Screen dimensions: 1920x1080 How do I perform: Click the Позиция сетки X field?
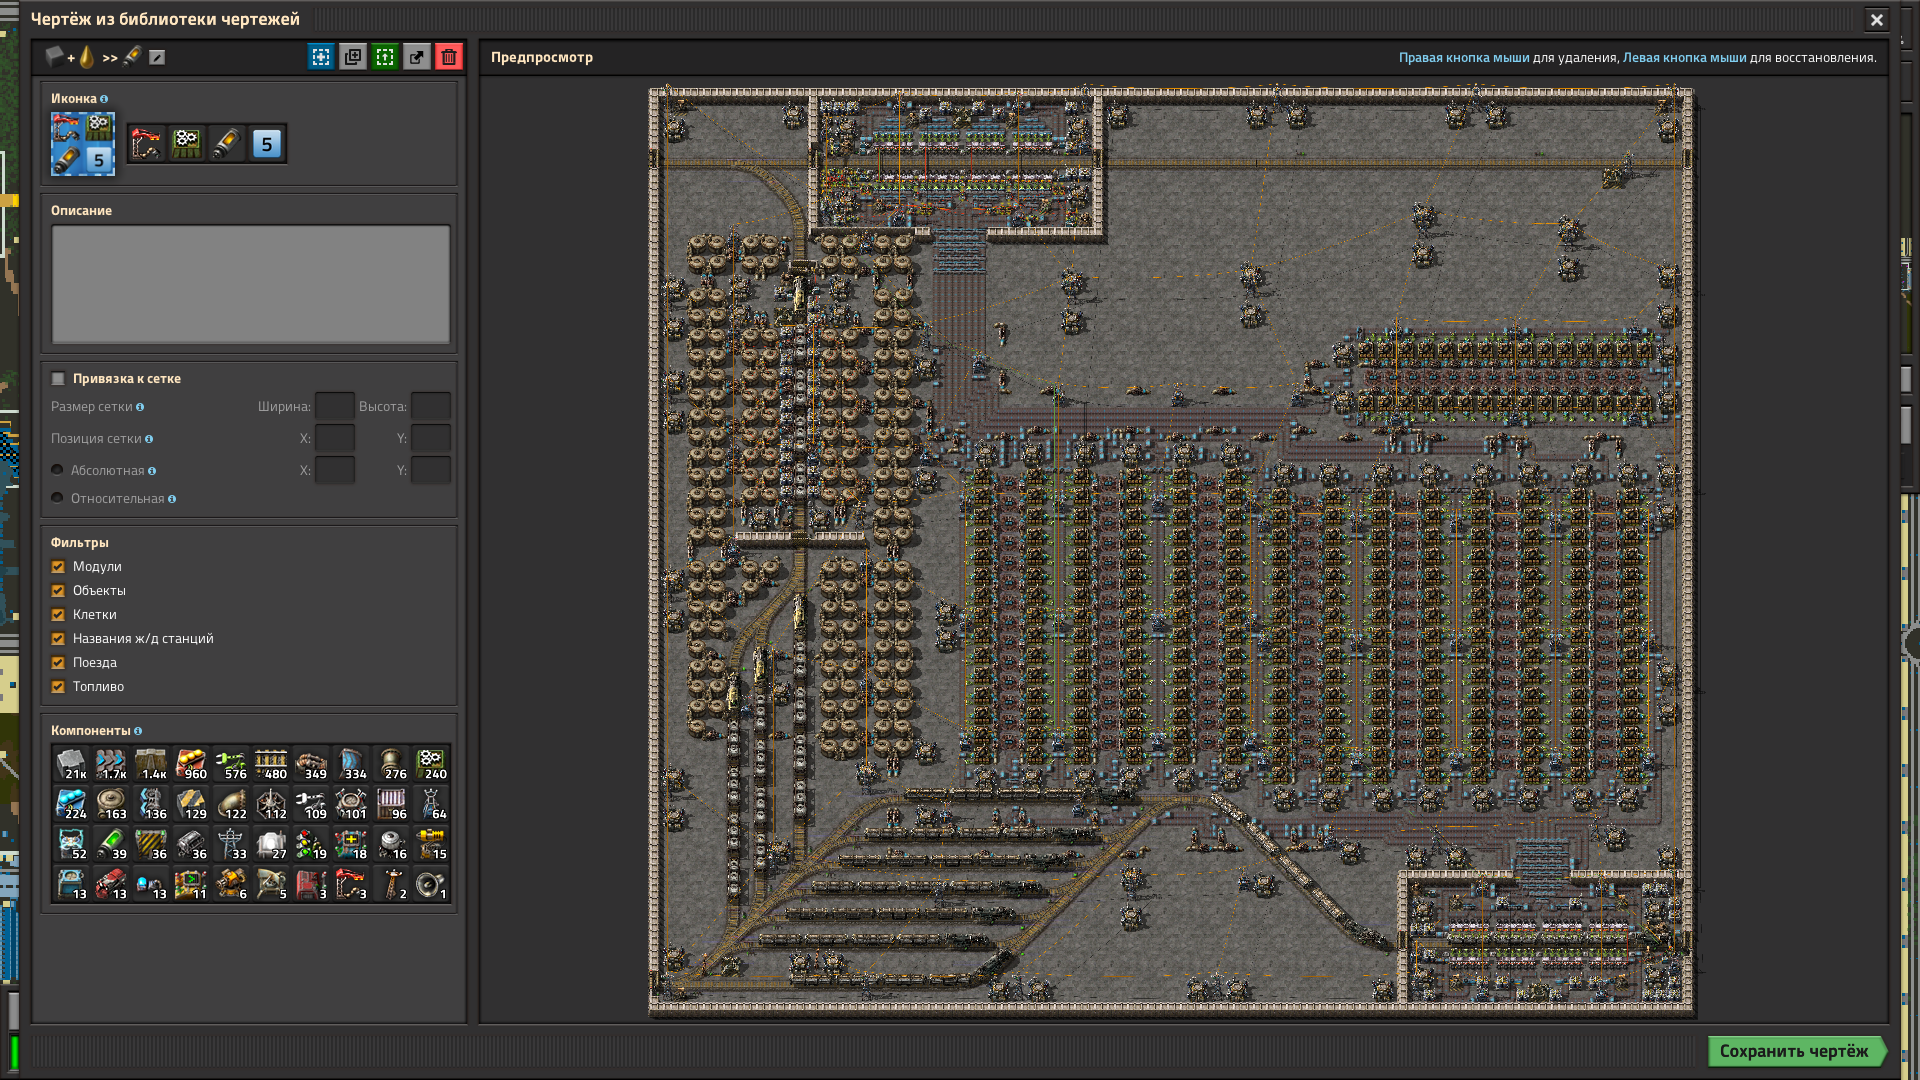pos(335,438)
